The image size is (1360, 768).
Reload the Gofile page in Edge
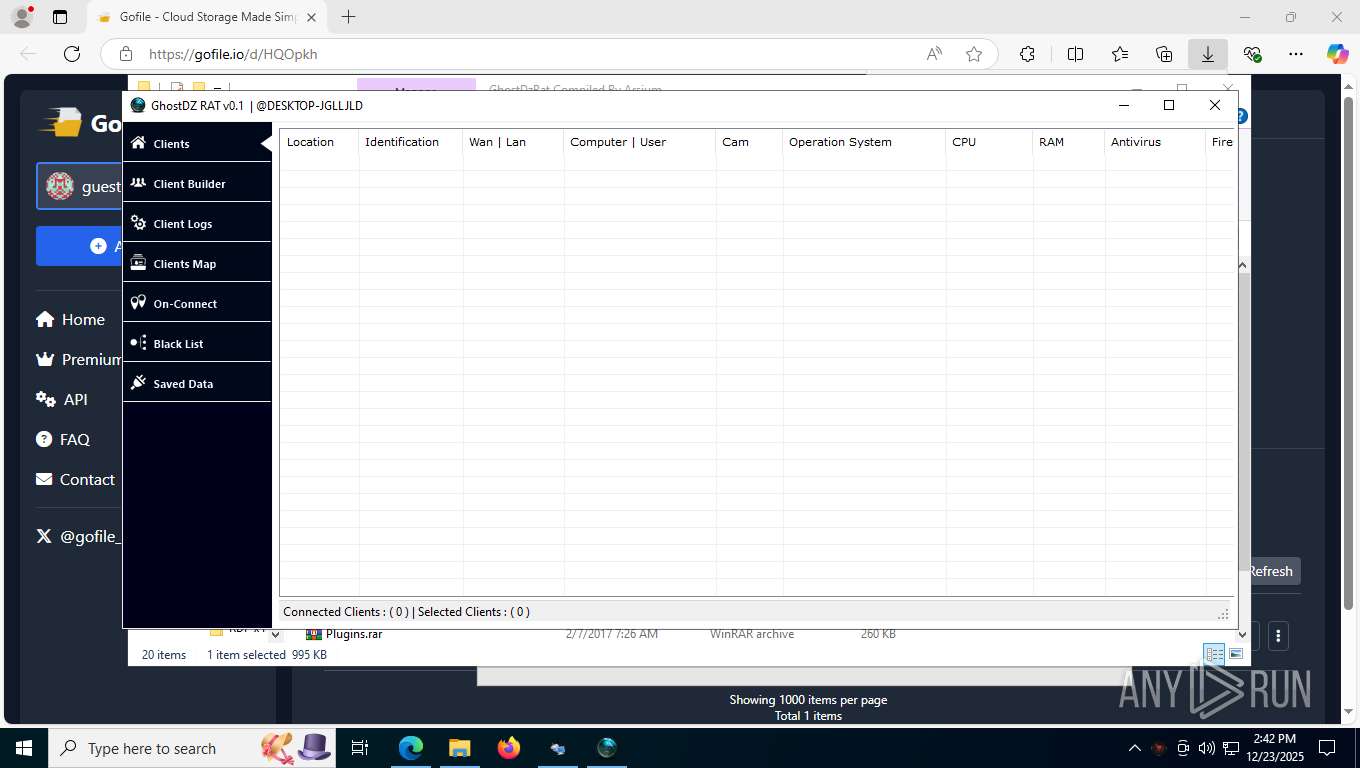[x=72, y=54]
